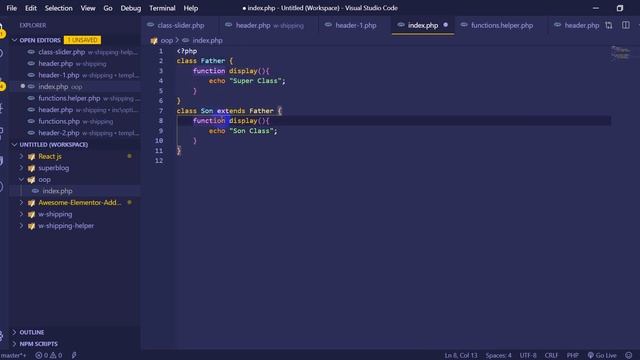Click the split editor icon in tab bar
Viewport: 640px width, 360px height.
coord(626,25)
